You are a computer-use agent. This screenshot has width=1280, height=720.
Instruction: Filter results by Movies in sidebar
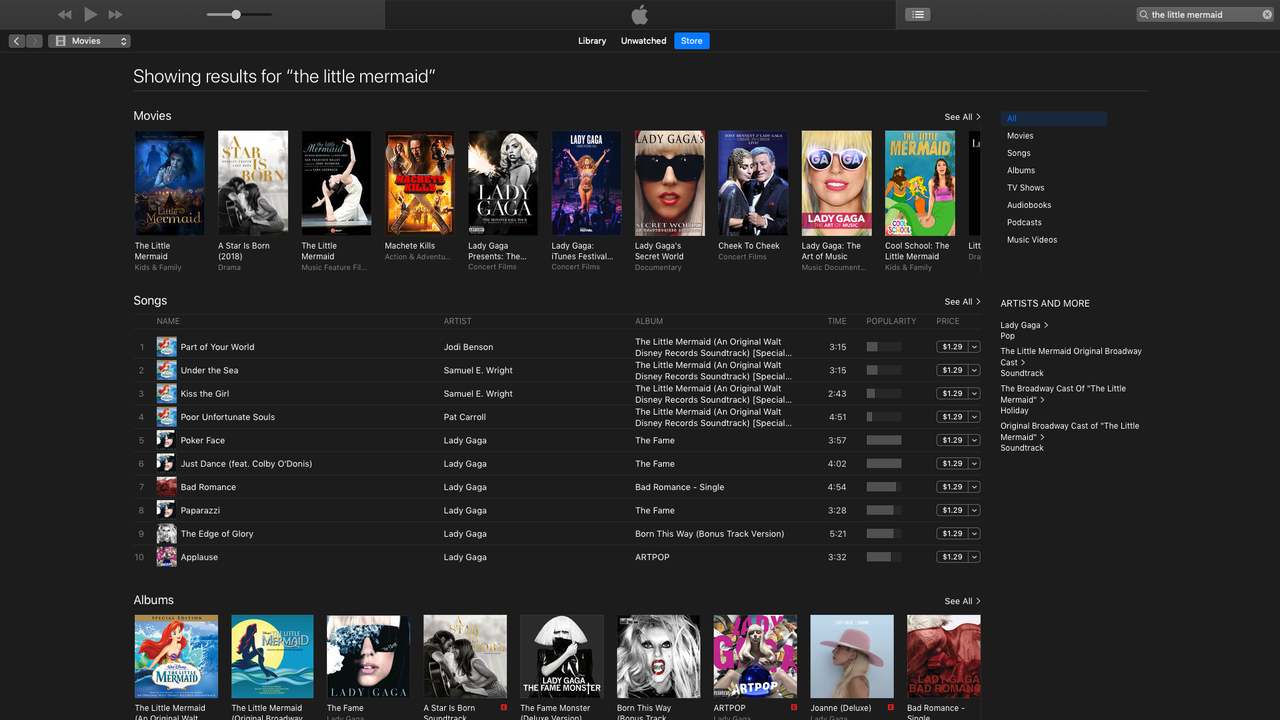(x=1020, y=136)
